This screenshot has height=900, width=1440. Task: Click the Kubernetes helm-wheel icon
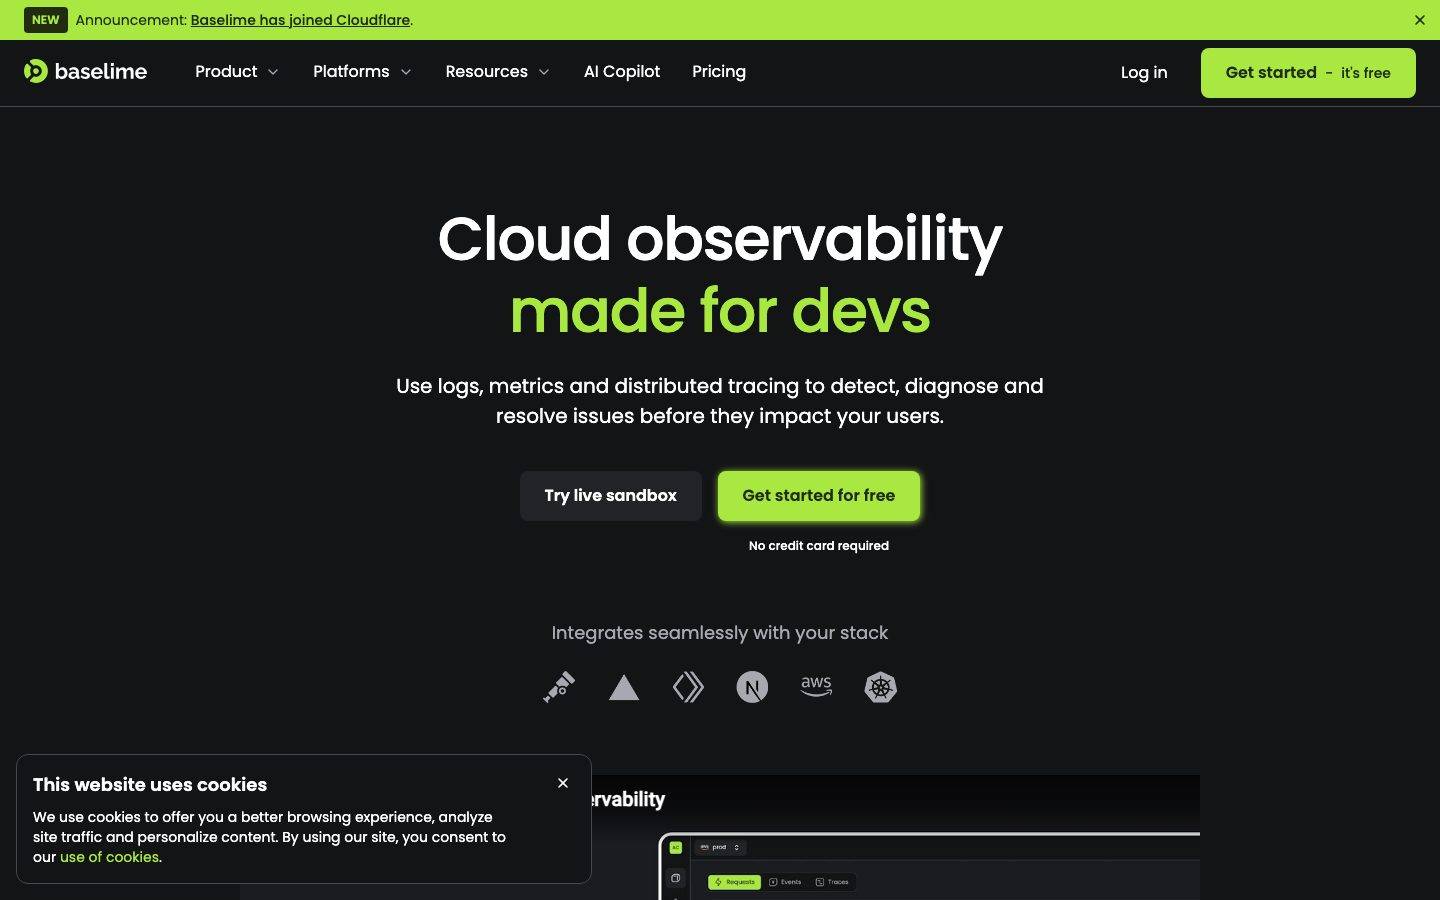point(880,687)
